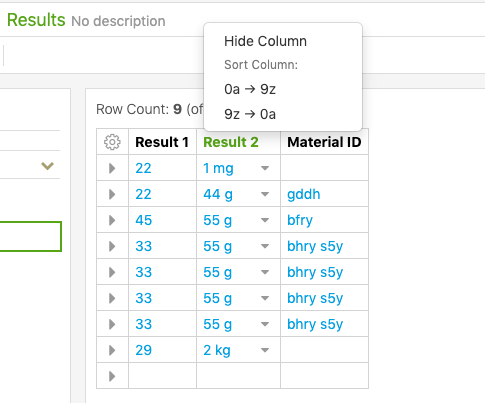Open the bfry material link
The height and width of the screenshot is (403, 485).
click(x=300, y=220)
